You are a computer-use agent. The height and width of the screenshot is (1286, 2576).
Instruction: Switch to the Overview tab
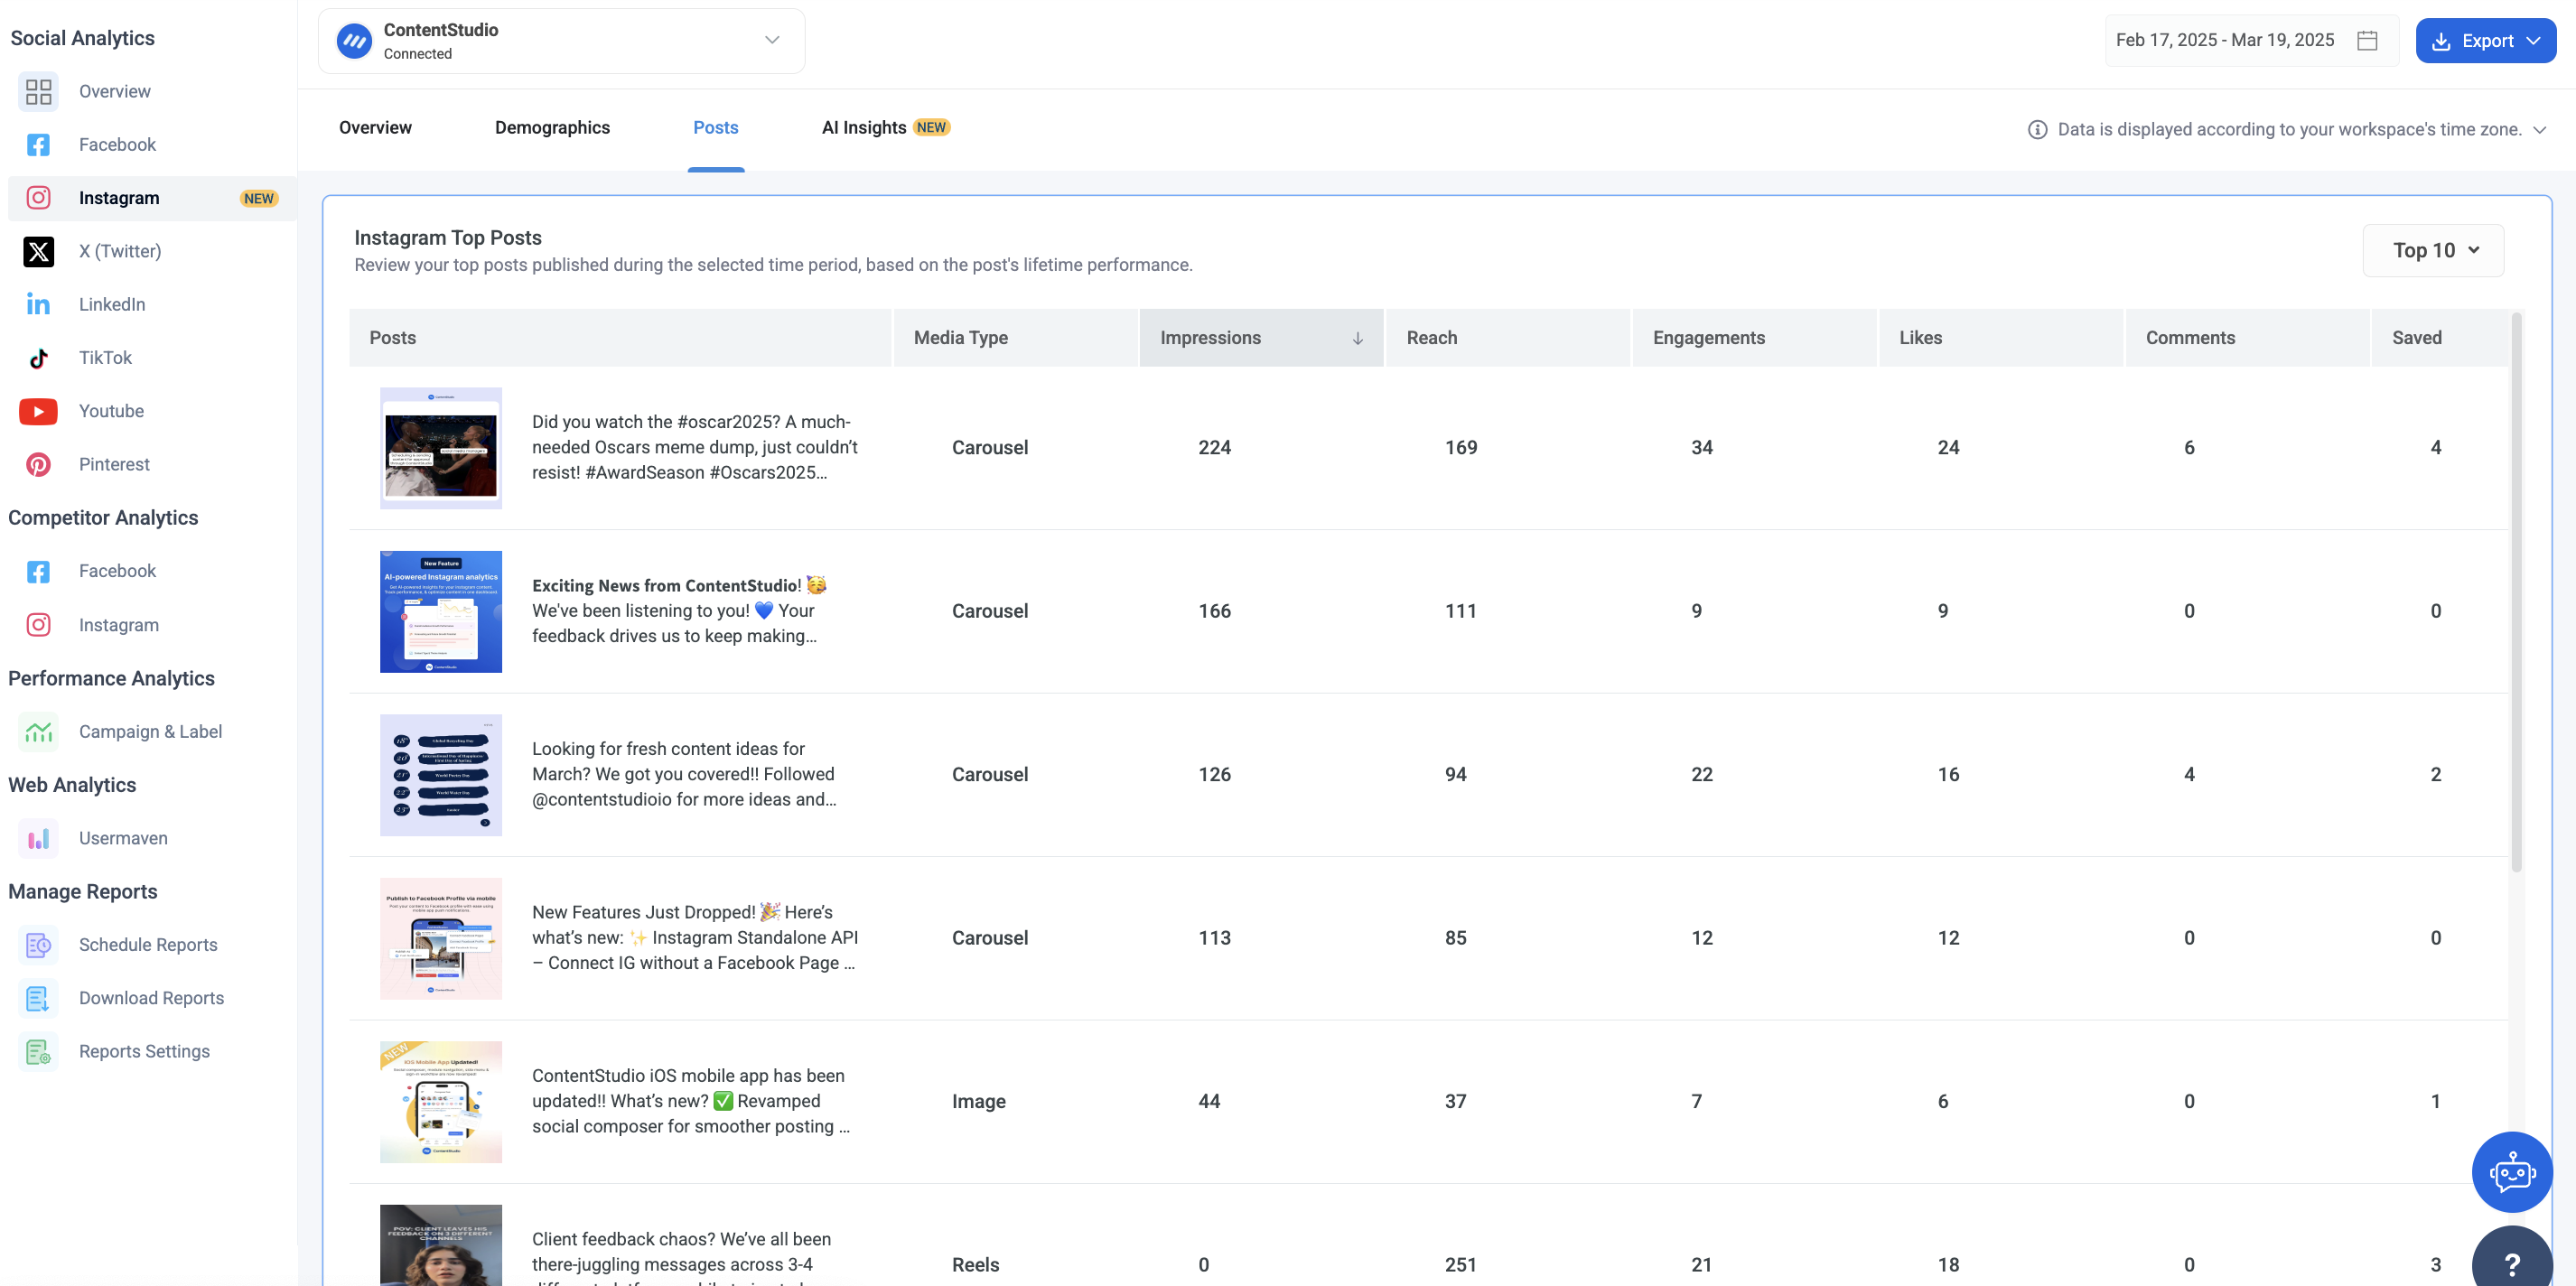375,128
